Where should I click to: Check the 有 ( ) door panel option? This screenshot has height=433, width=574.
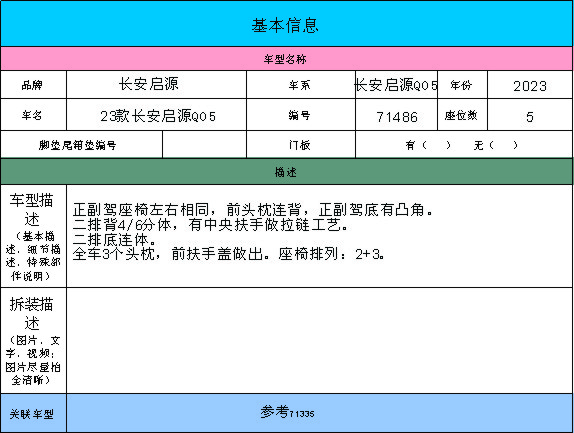tap(428, 145)
